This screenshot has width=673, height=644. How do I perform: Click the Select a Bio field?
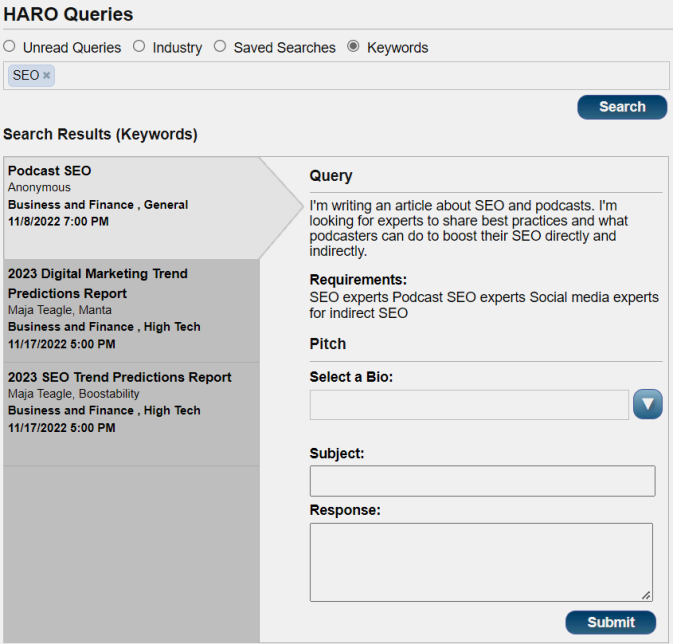469,405
